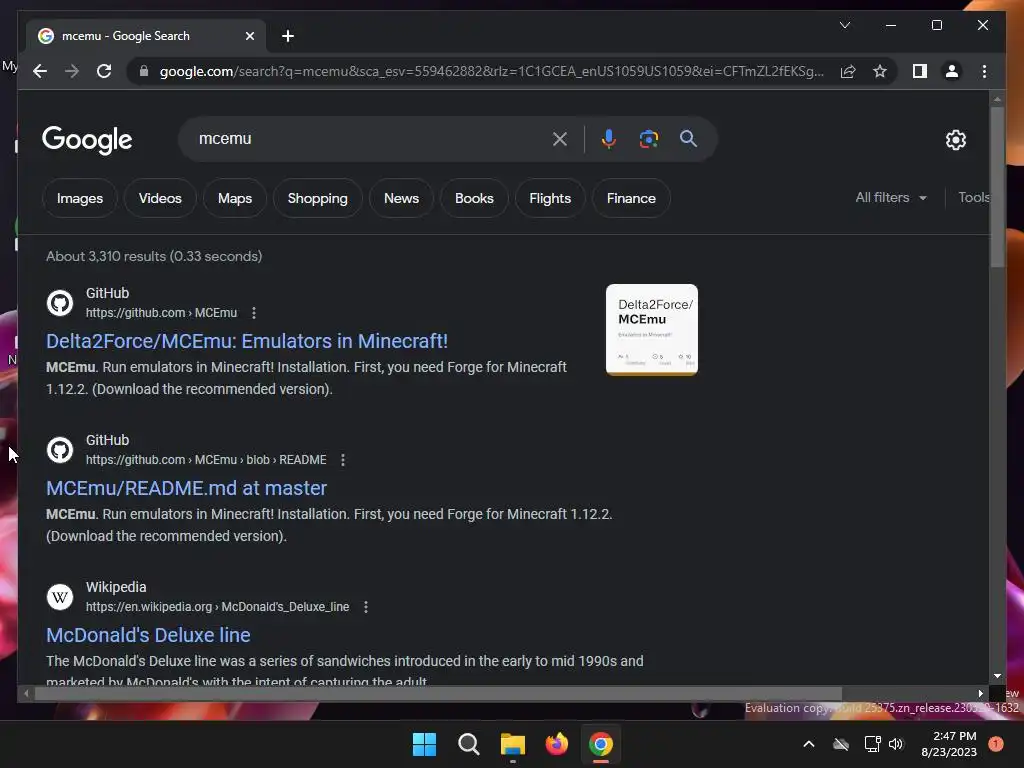
Task: Start a voice search with the microphone
Action: click(x=609, y=139)
